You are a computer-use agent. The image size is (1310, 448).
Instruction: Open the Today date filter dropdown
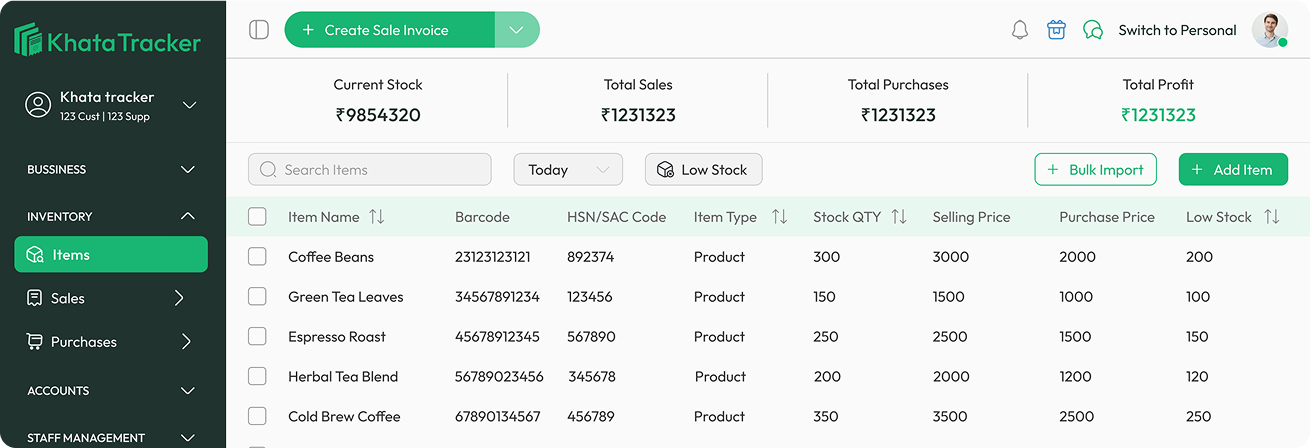click(568, 170)
